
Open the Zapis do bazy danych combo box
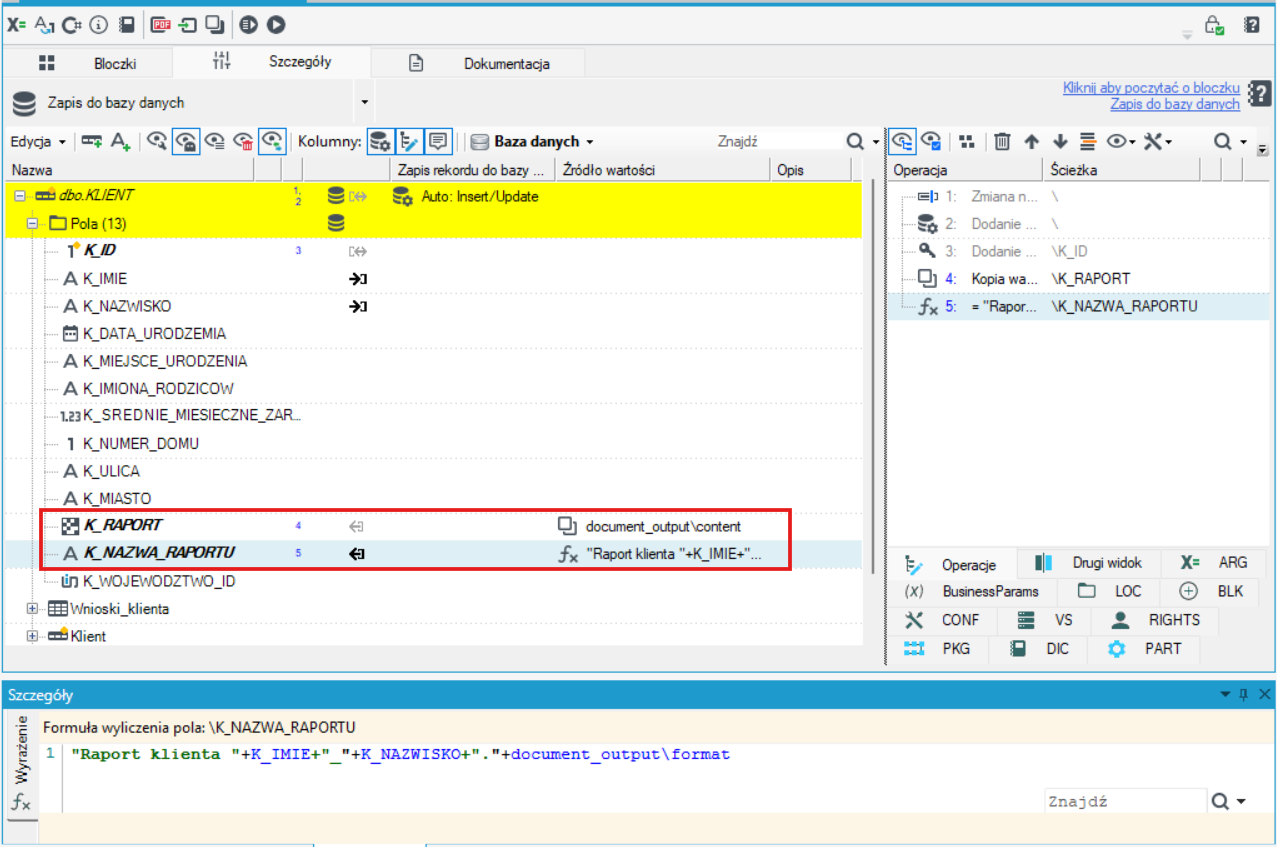[x=190, y=102]
